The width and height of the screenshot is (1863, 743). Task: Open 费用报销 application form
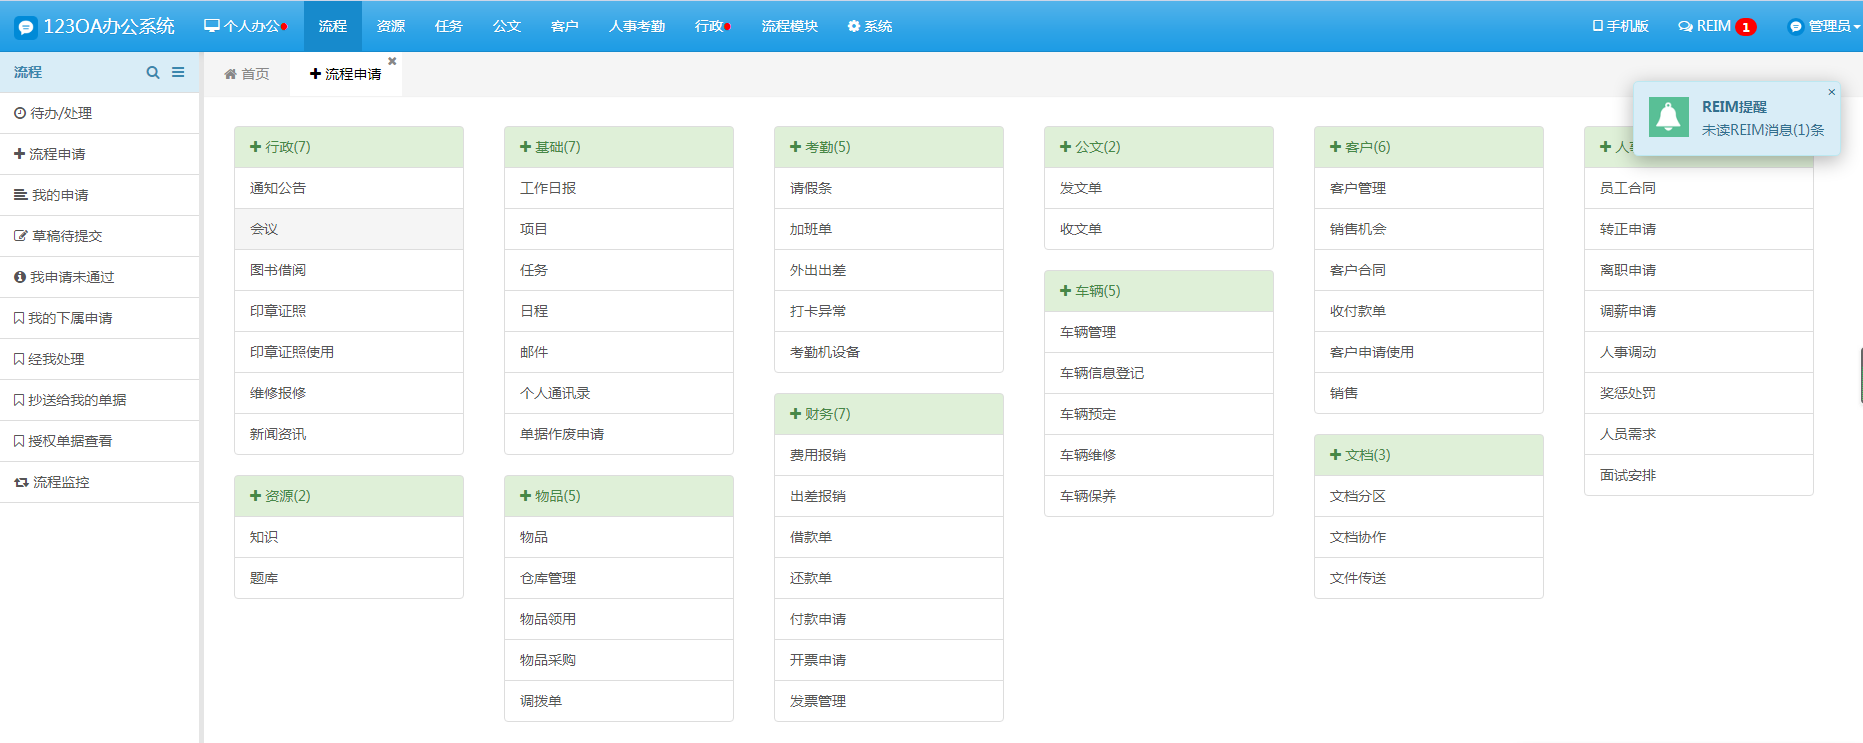(818, 455)
